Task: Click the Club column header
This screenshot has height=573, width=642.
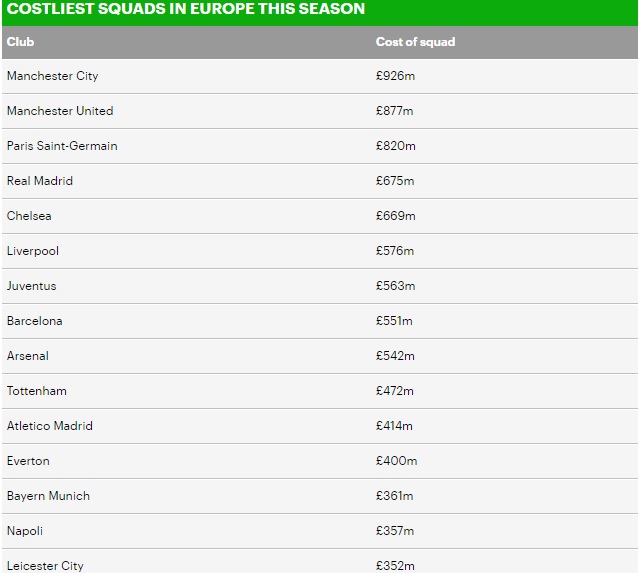Action: coord(20,42)
